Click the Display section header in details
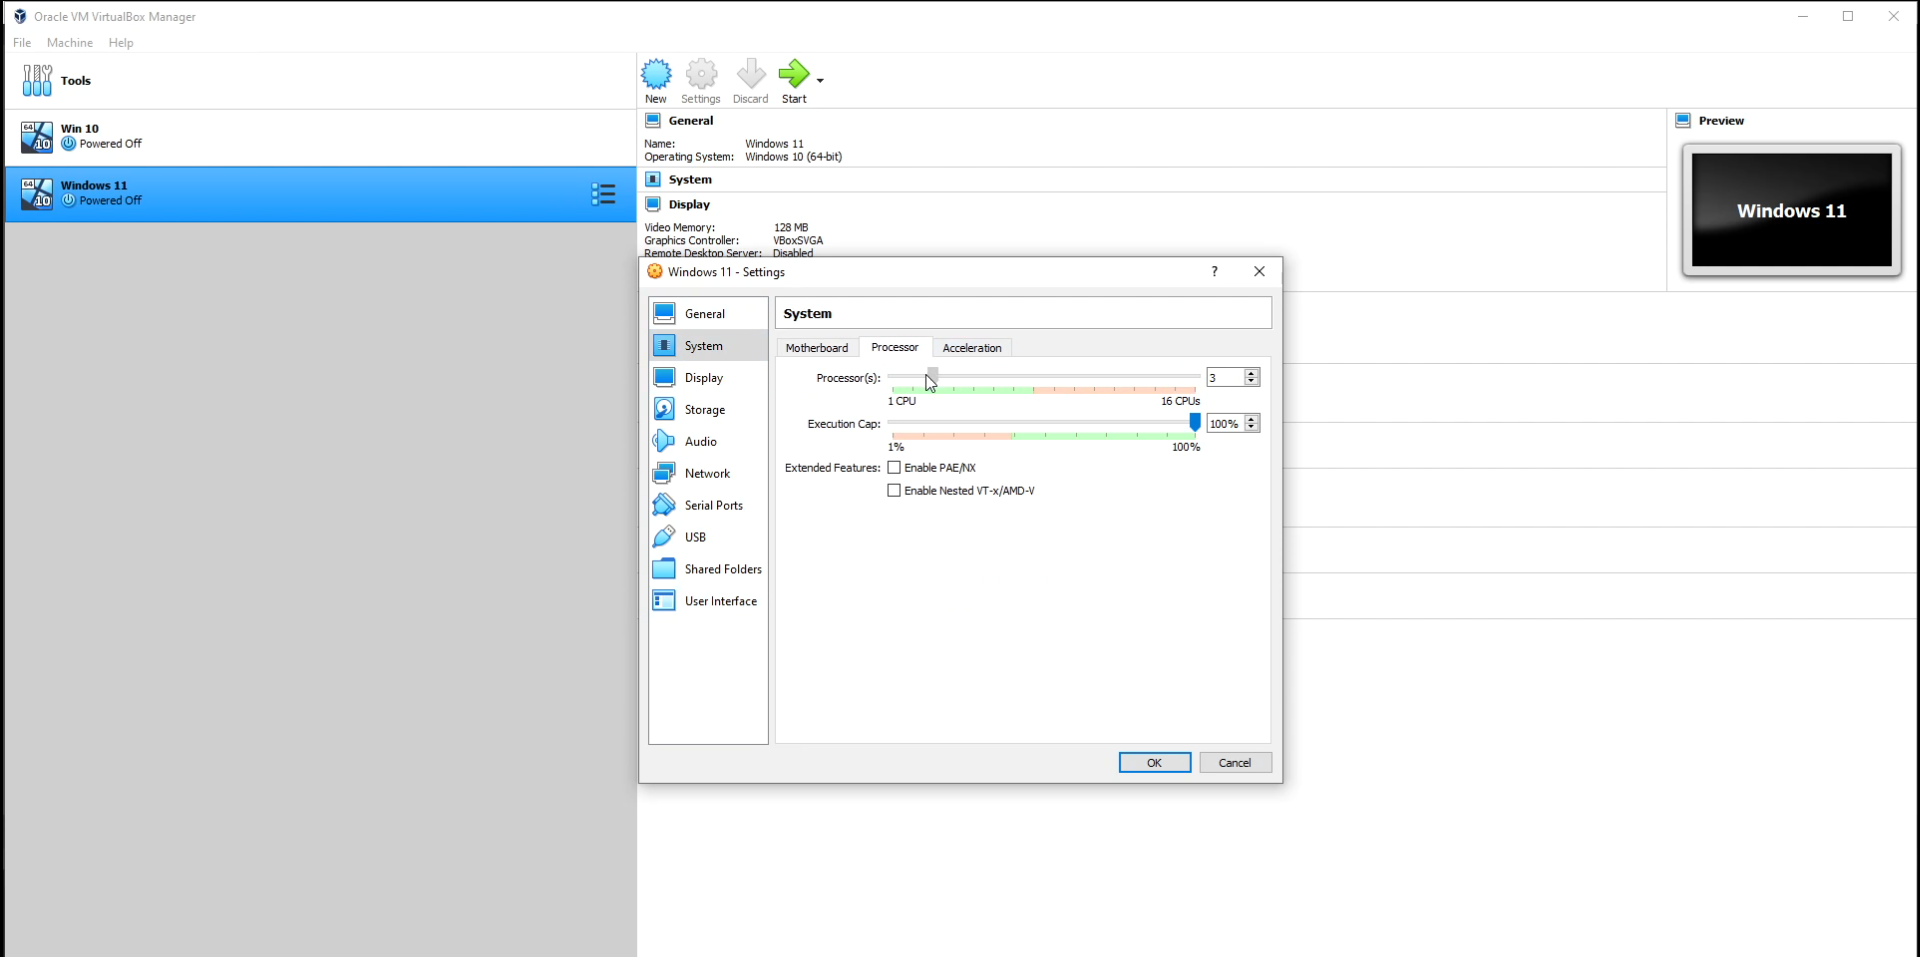 [x=689, y=205]
